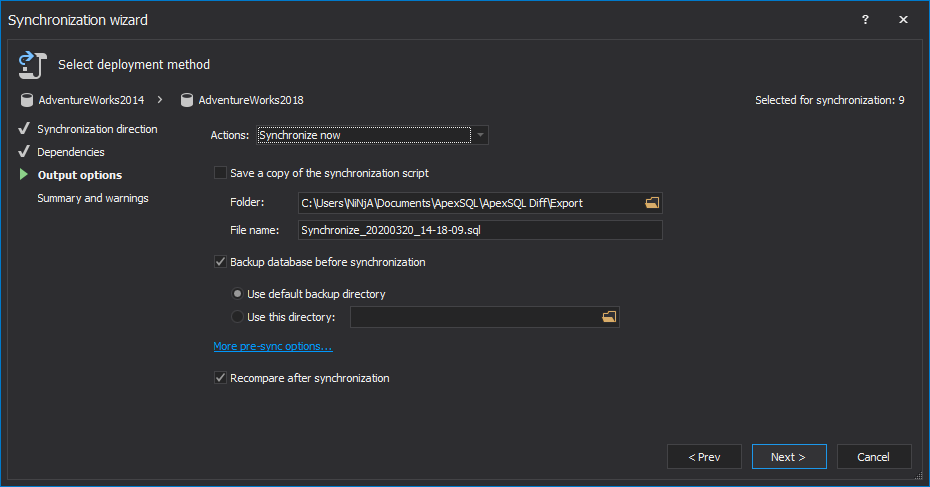This screenshot has height=487, width=930.
Task: Select Use this directory radio option
Action: (237, 317)
